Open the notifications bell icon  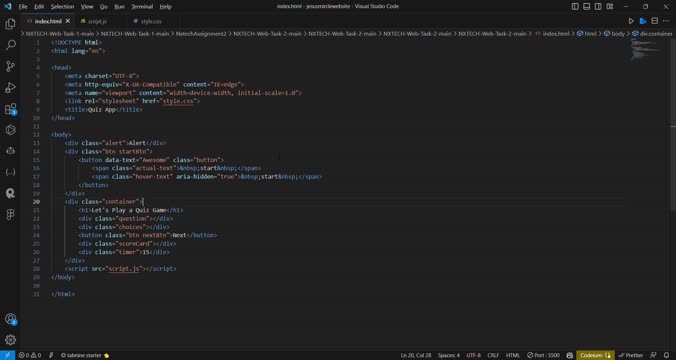pos(667,355)
